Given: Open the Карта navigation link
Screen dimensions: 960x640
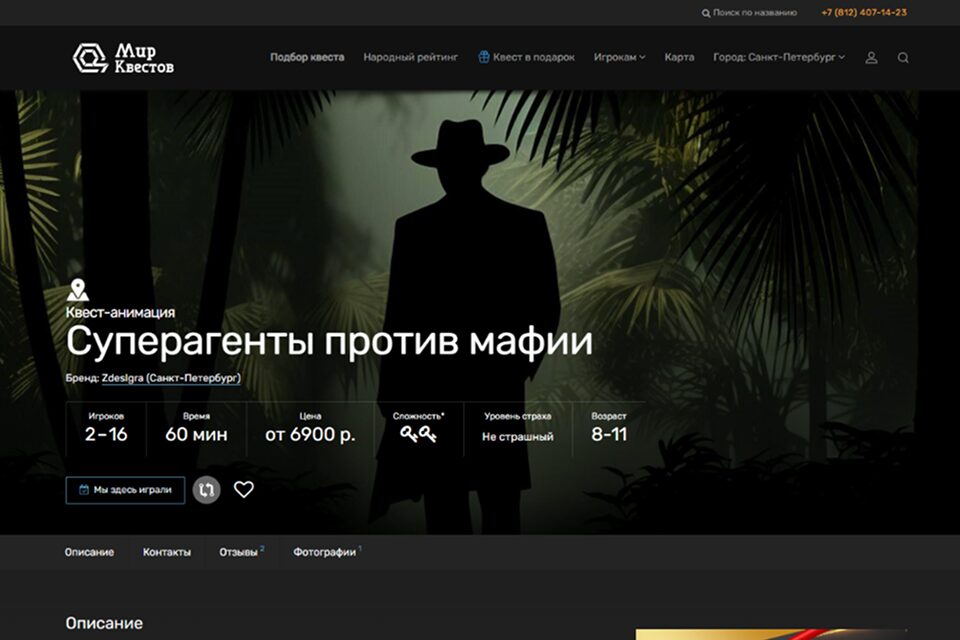Looking at the screenshot, I should (x=679, y=57).
